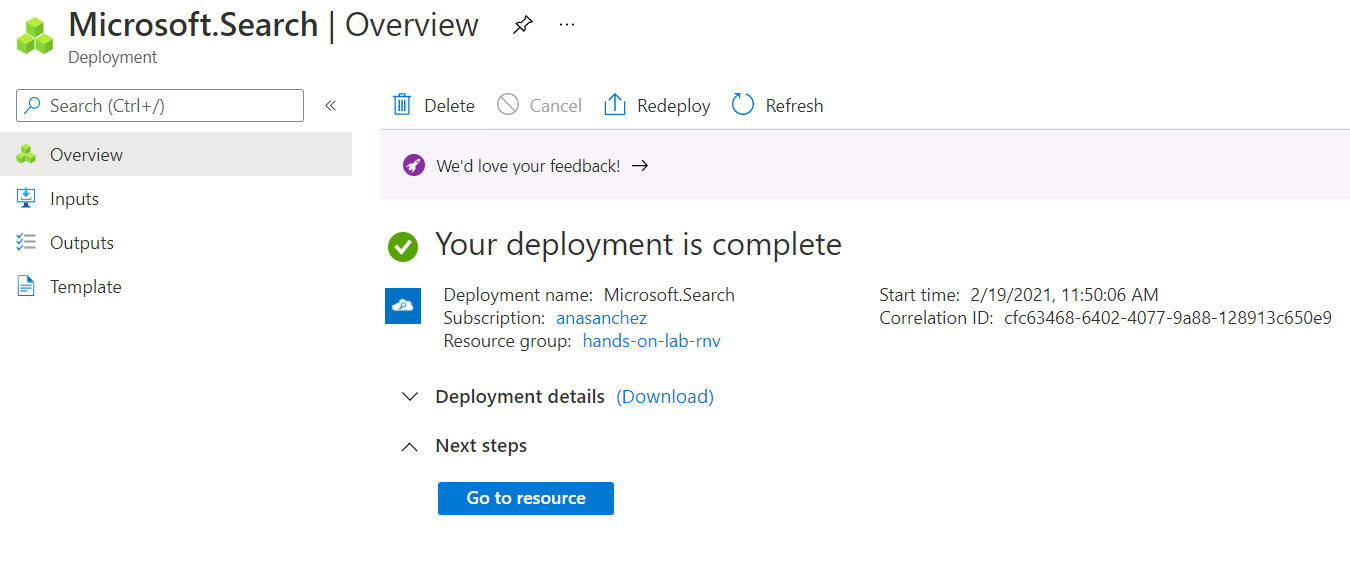1350x584 pixels.
Task: Click Your deployment is complete heading
Action: click(638, 245)
